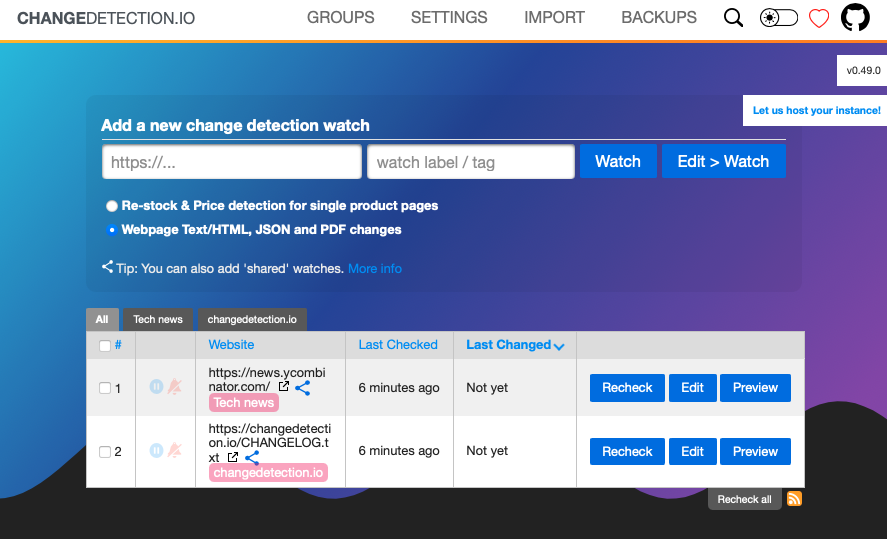Recheck the CHANGELOG.txt watch

[627, 451]
